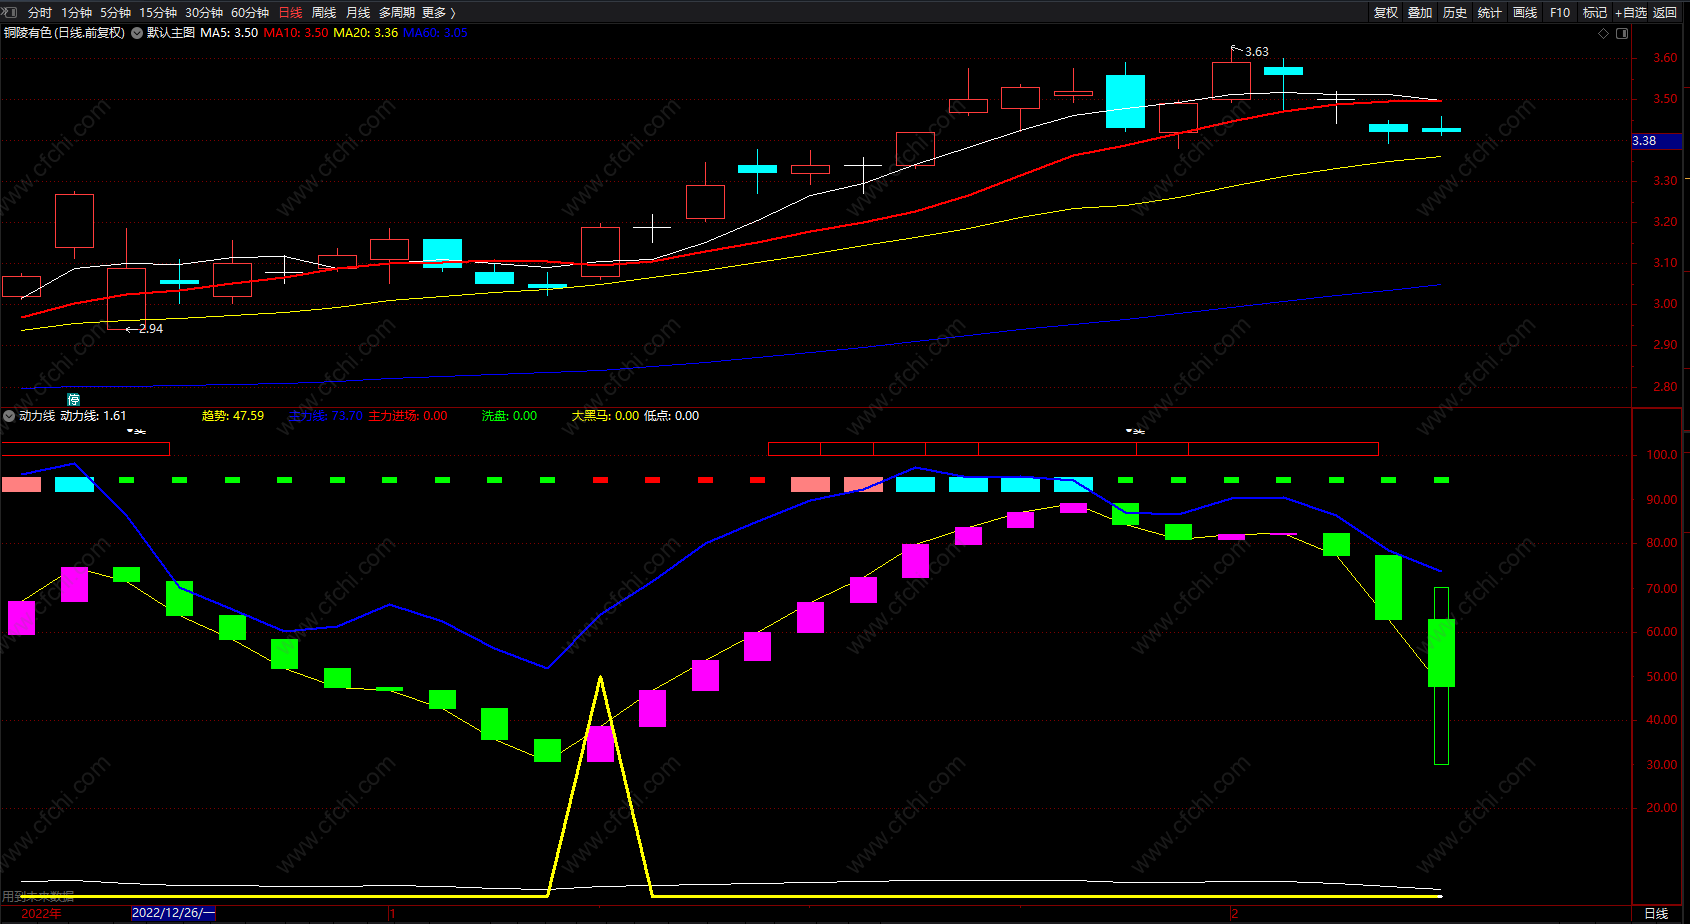Open the 多周期 multi-period view
This screenshot has height=924, width=1690.
click(x=397, y=13)
